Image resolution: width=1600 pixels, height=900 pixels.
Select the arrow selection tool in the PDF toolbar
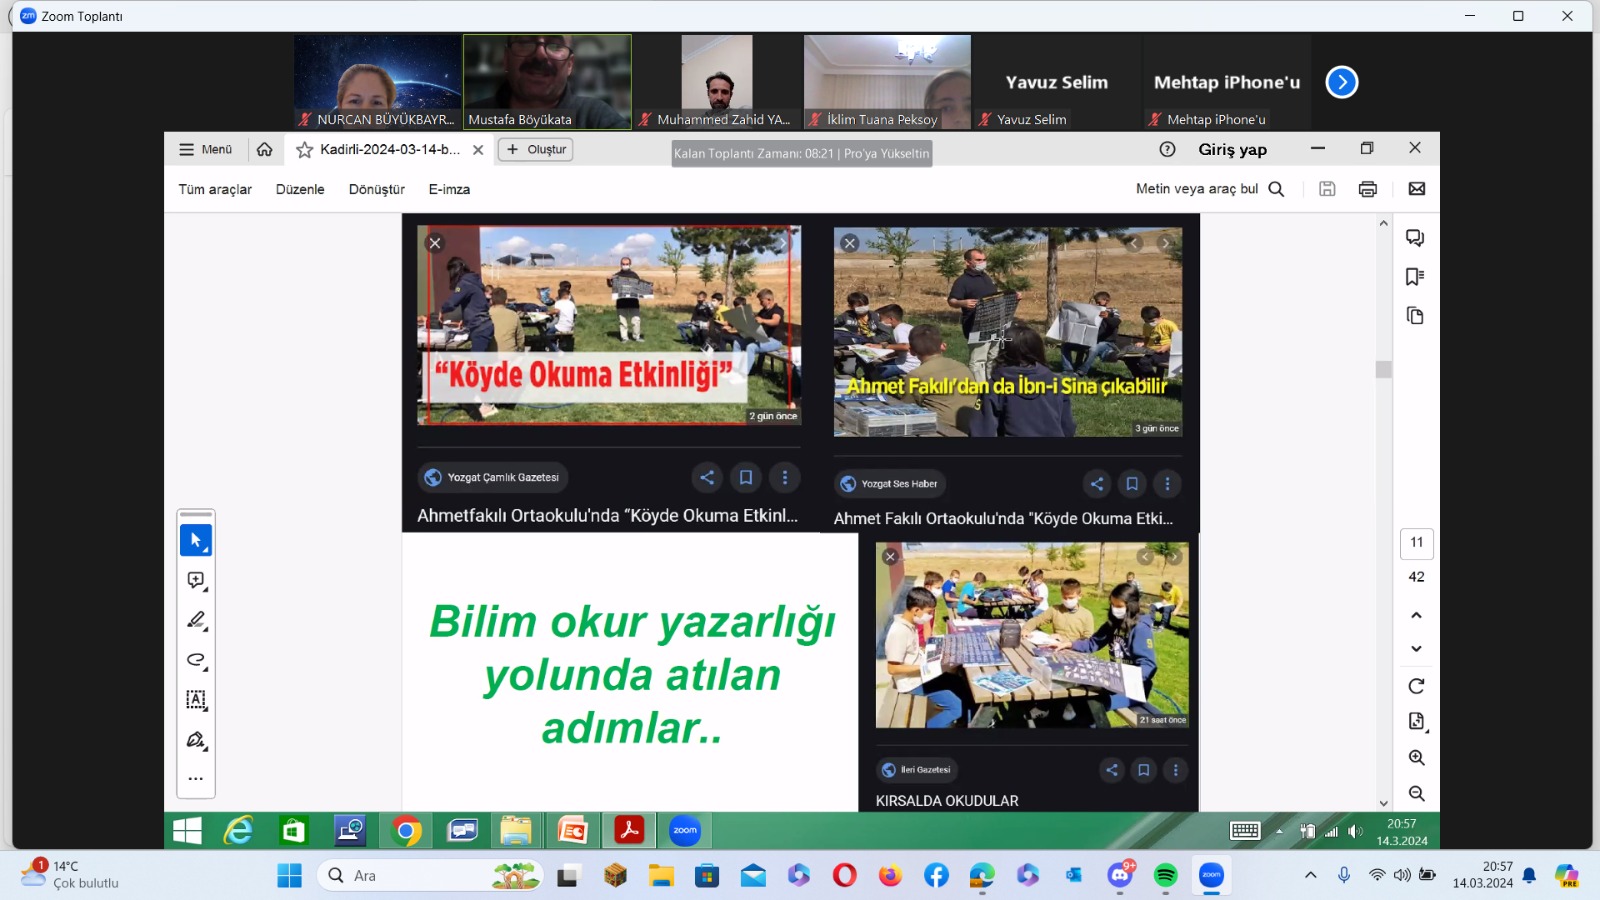(196, 540)
